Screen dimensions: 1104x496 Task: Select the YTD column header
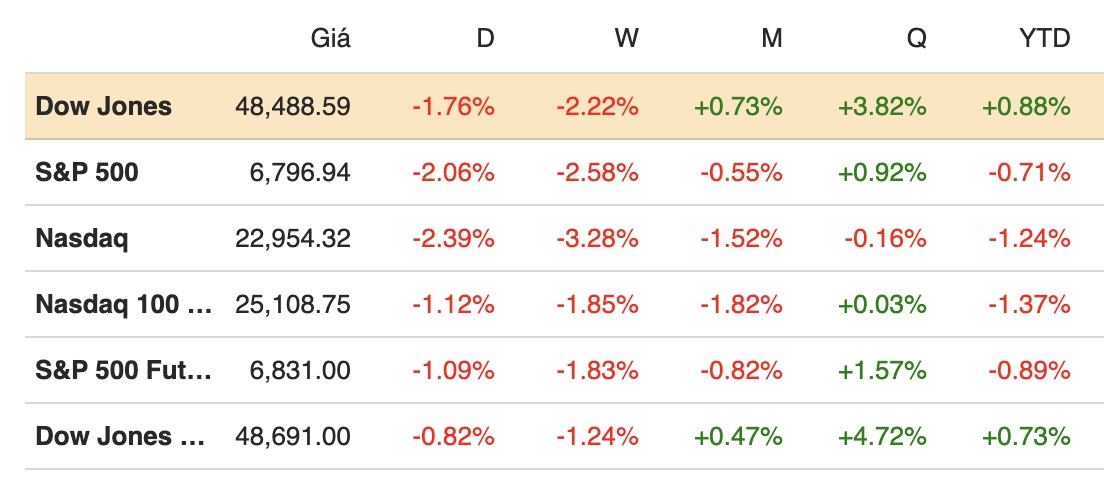coord(1044,39)
